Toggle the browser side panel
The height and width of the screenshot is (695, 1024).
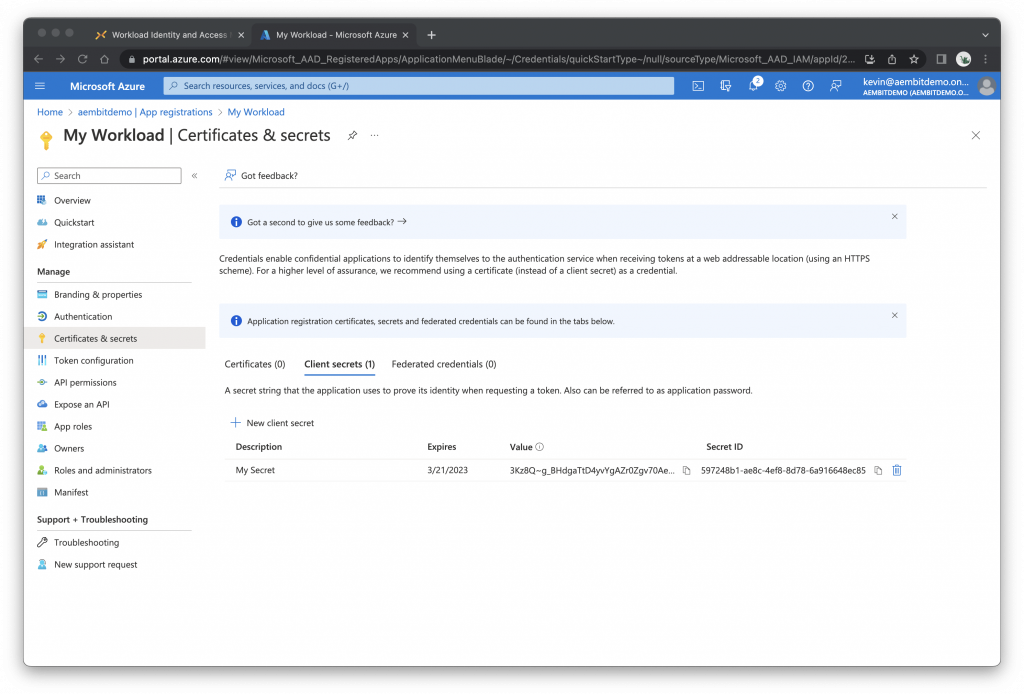(x=941, y=59)
